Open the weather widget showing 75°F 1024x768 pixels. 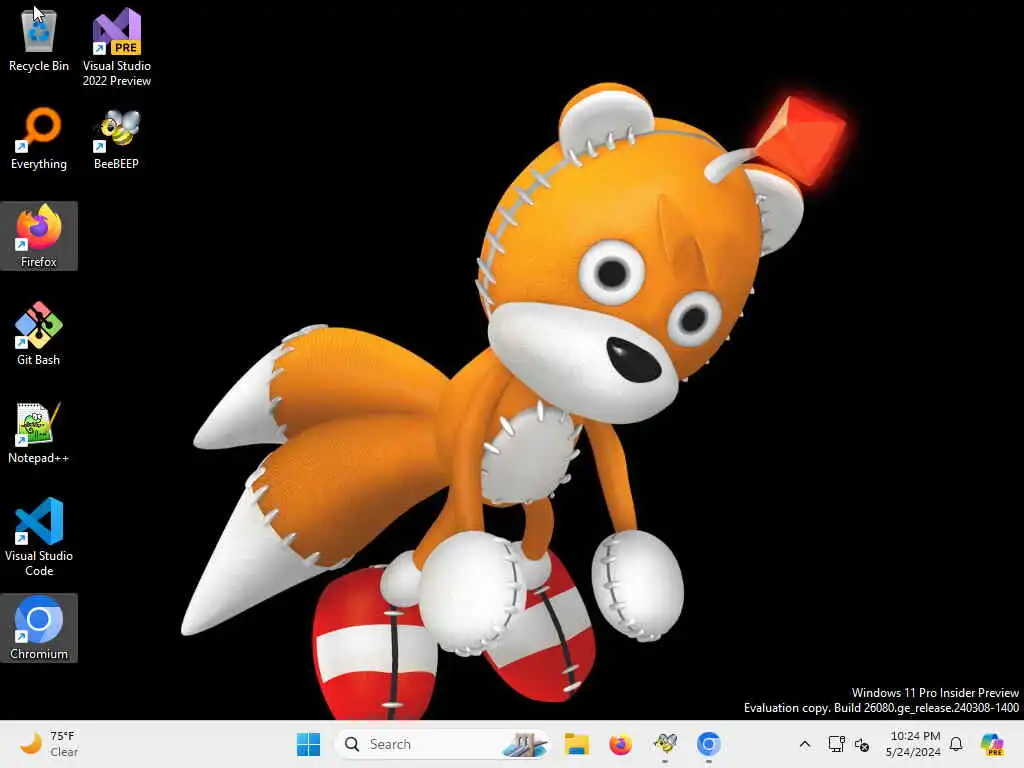click(x=50, y=744)
